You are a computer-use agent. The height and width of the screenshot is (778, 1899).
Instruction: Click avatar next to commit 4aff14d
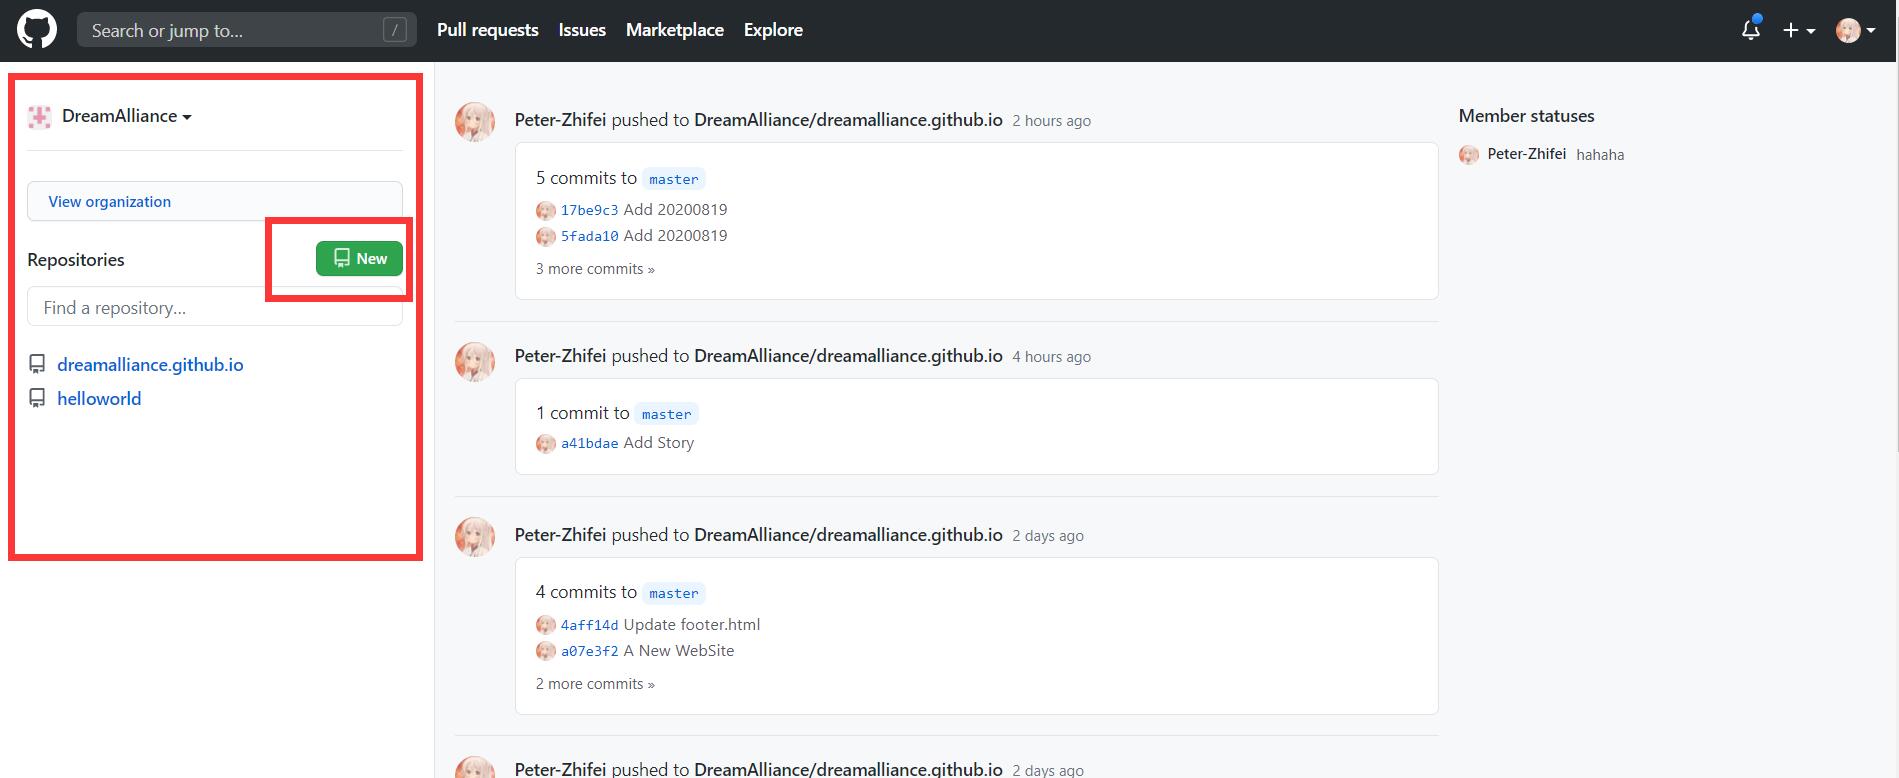pos(545,625)
